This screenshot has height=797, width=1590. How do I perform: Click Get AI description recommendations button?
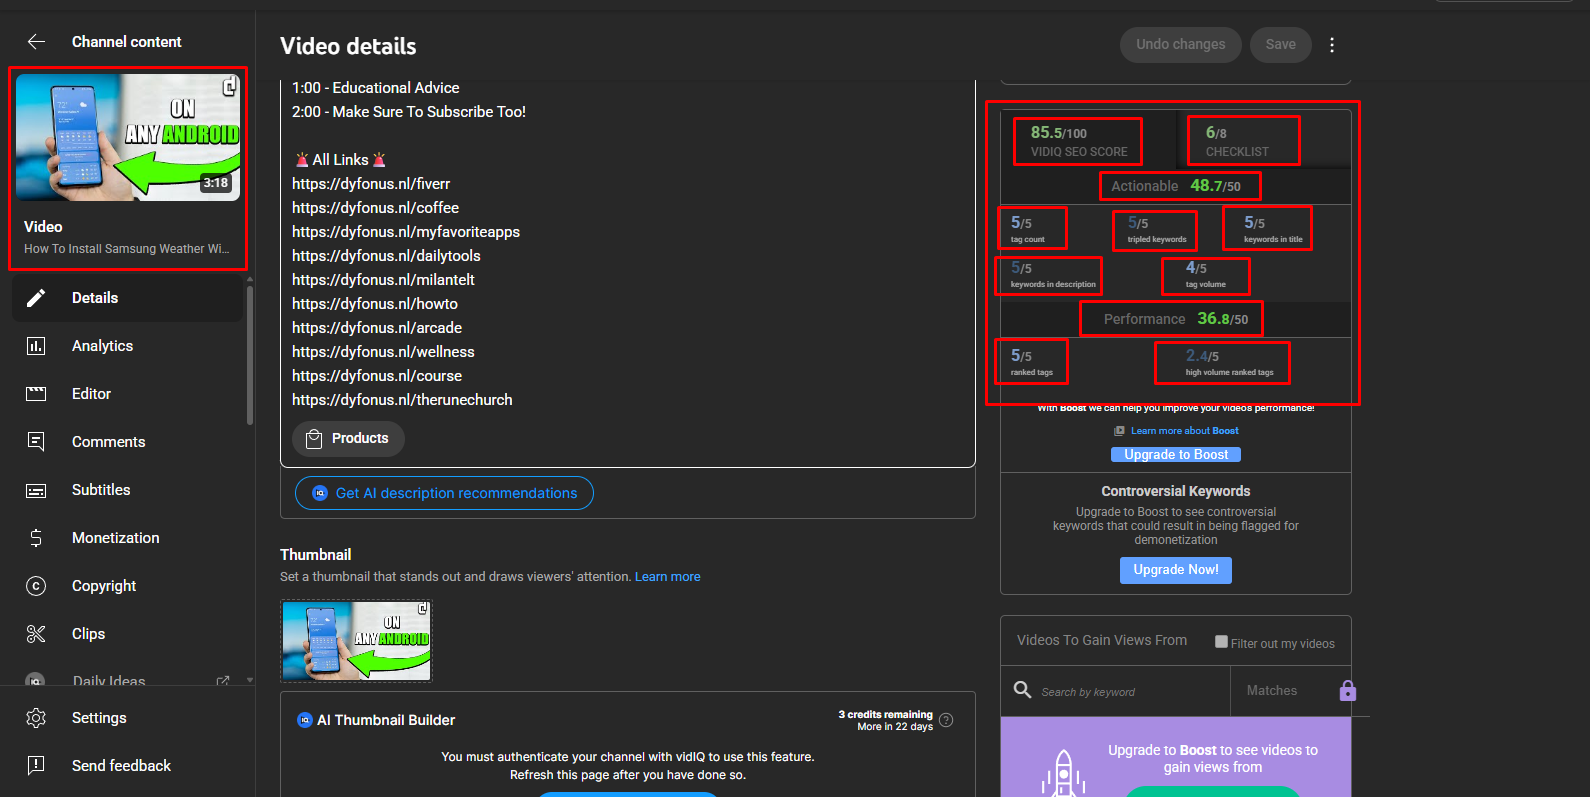click(x=444, y=493)
